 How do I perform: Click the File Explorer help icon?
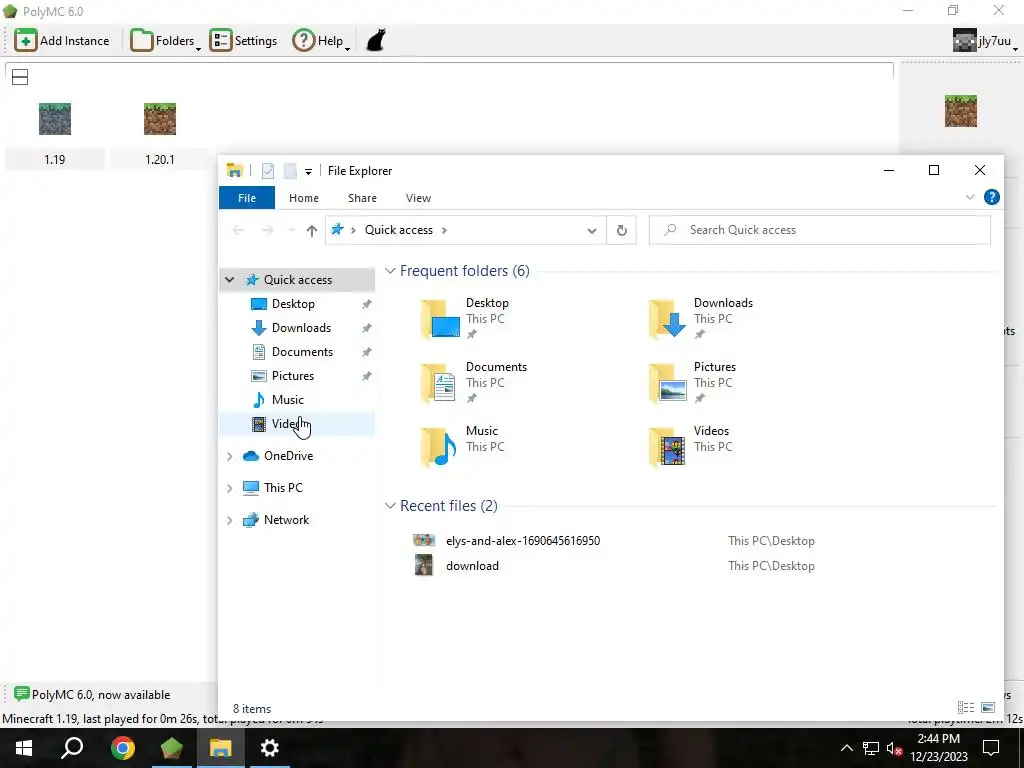click(991, 197)
